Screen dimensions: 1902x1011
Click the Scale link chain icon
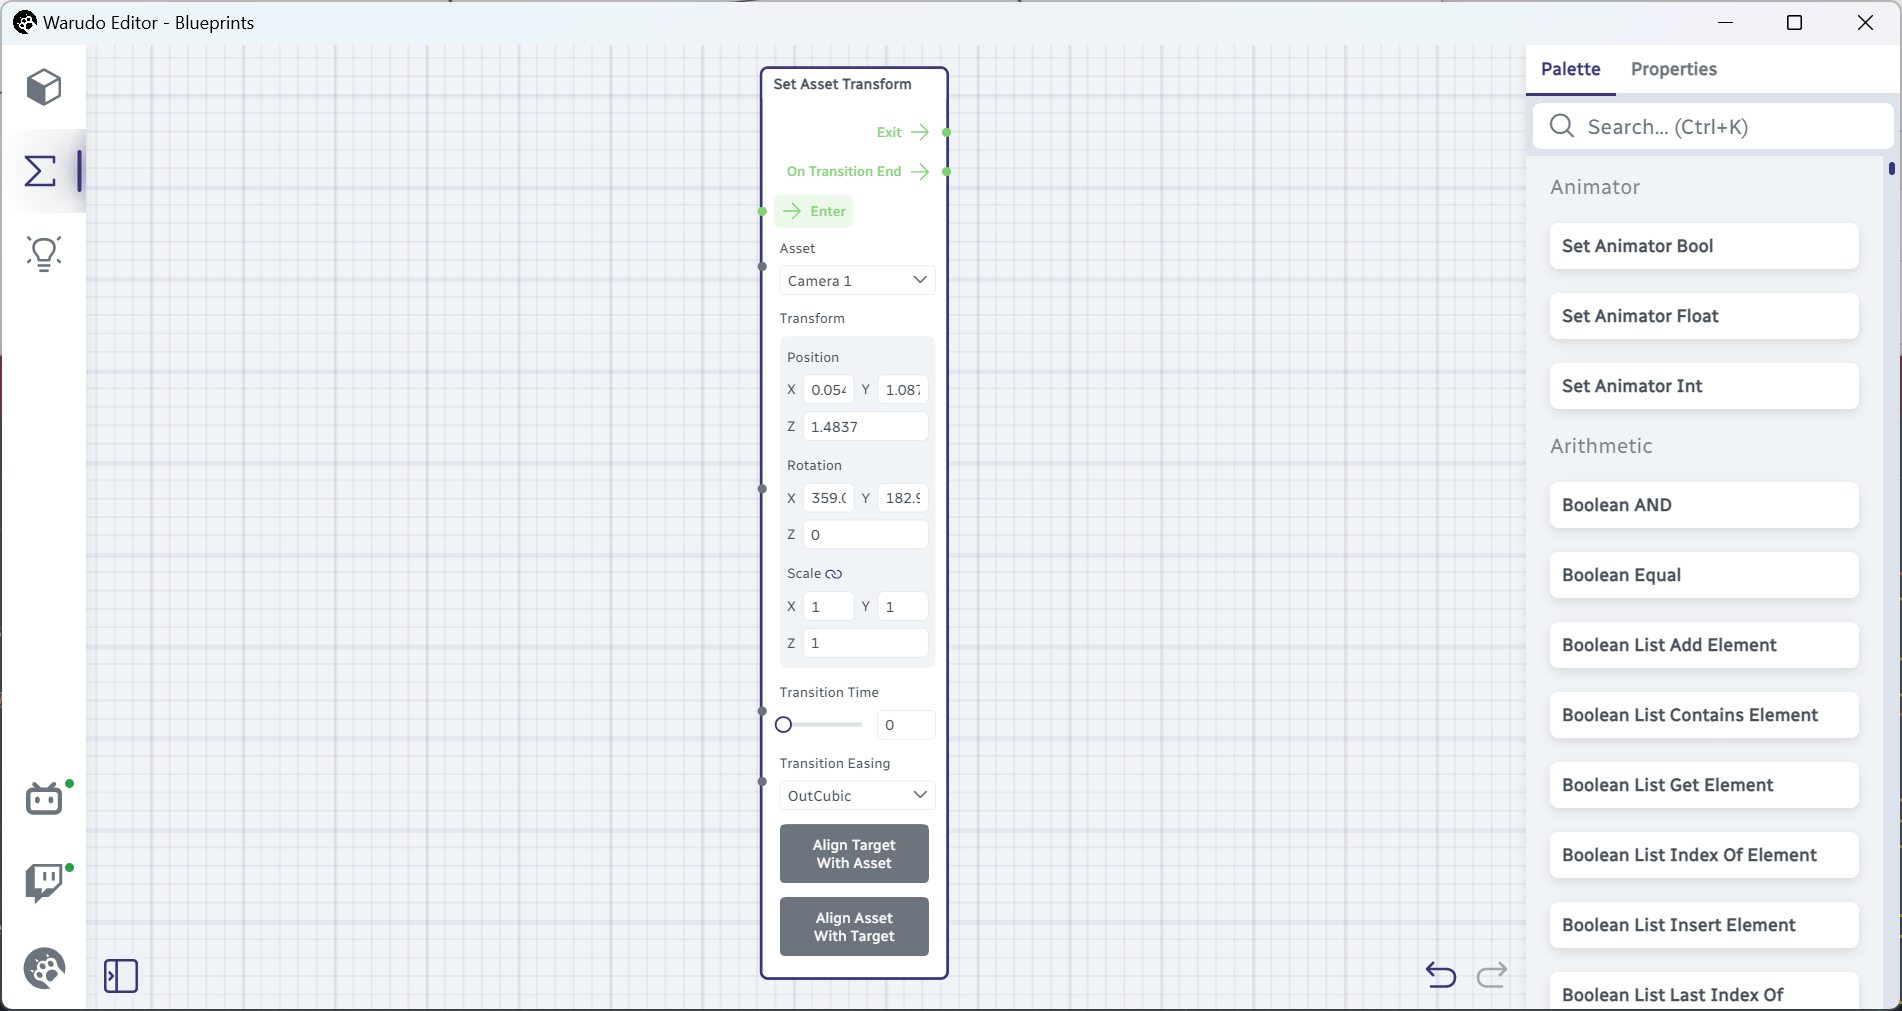tap(834, 574)
